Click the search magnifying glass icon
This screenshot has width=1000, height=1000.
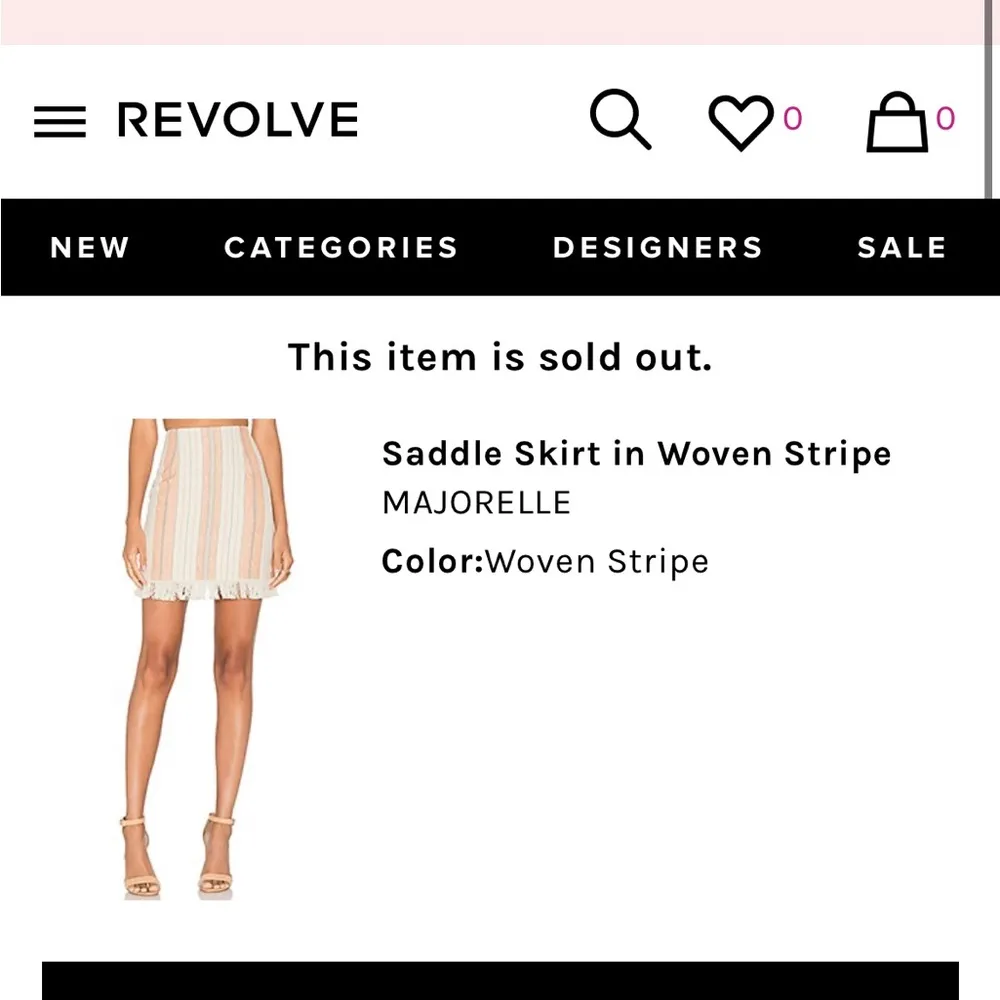(x=622, y=120)
